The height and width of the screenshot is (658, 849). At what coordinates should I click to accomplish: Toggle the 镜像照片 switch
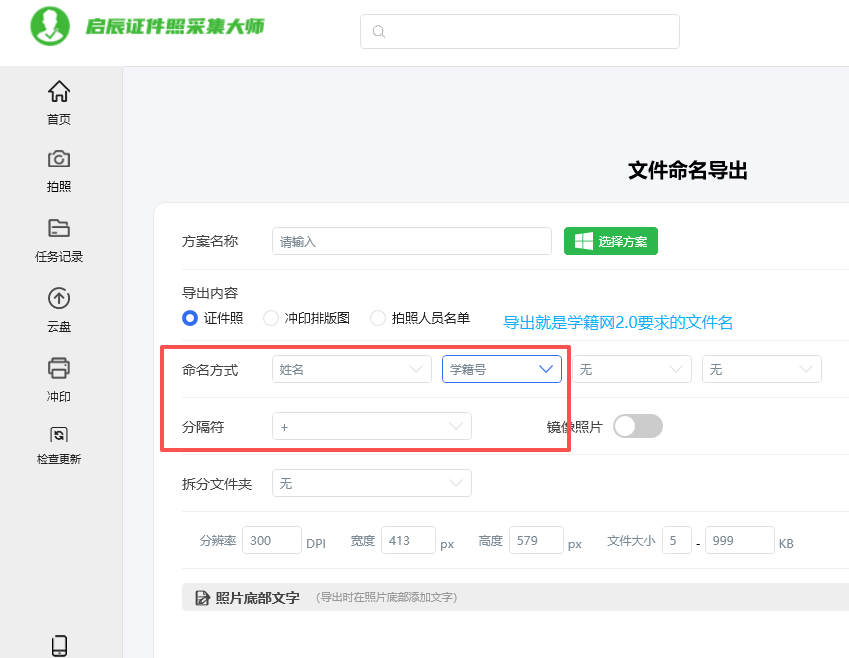pos(638,426)
